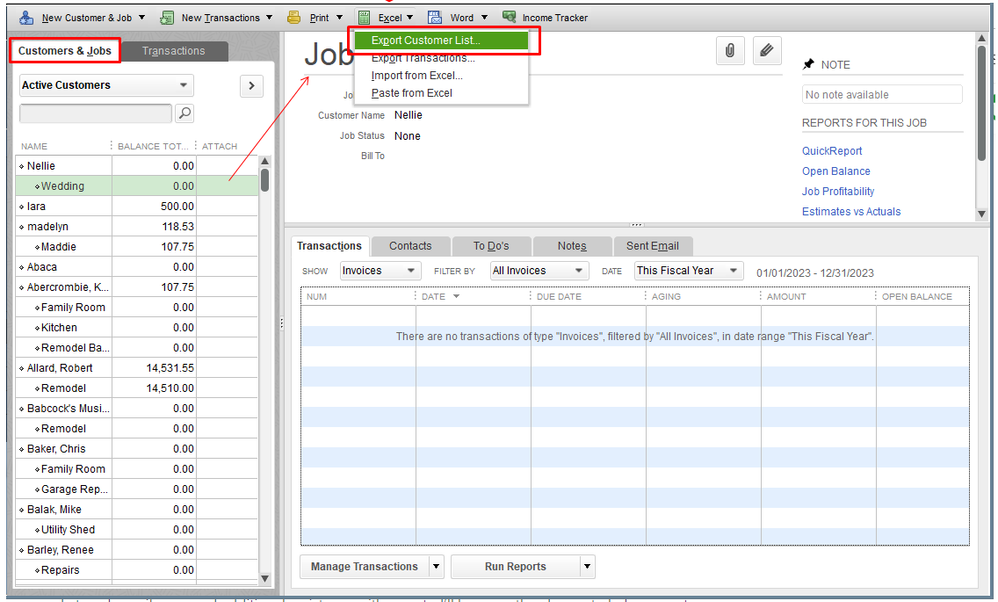Open New Transactions dropdown arrow
The height and width of the screenshot is (602, 998).
(269, 17)
